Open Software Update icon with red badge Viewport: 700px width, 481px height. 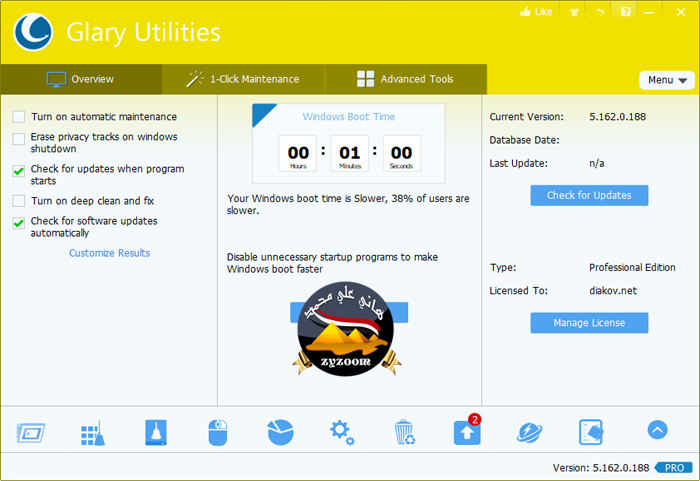(x=467, y=432)
